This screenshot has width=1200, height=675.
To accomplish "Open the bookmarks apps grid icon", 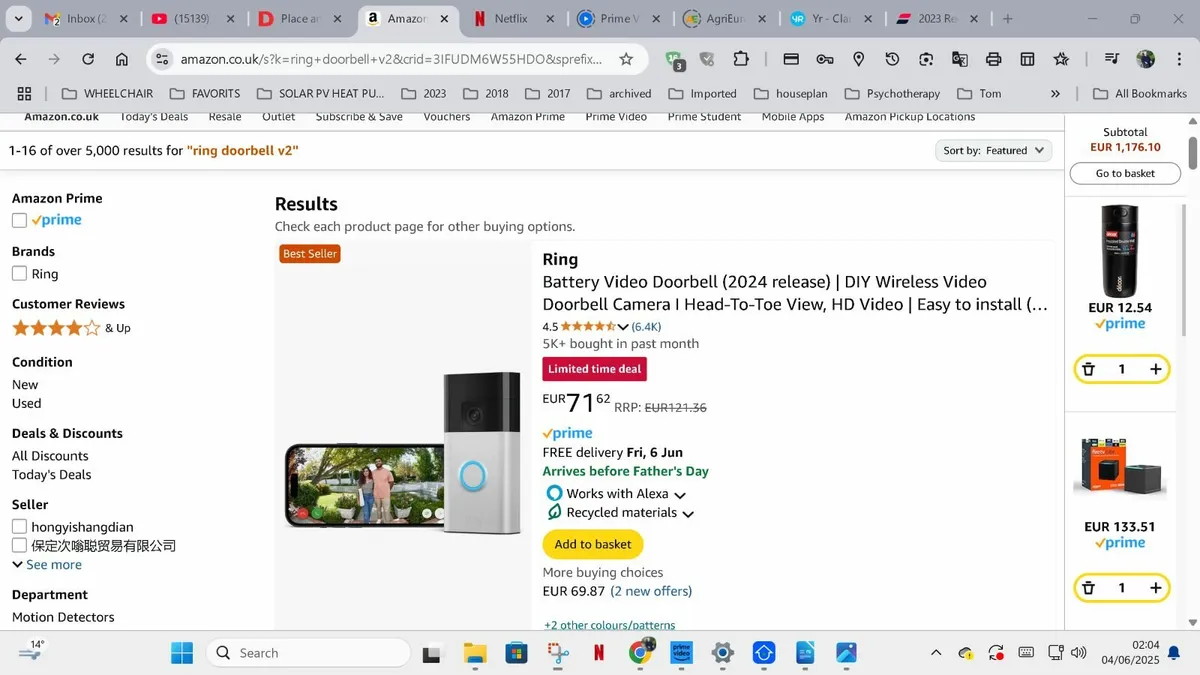I will [x=25, y=93].
